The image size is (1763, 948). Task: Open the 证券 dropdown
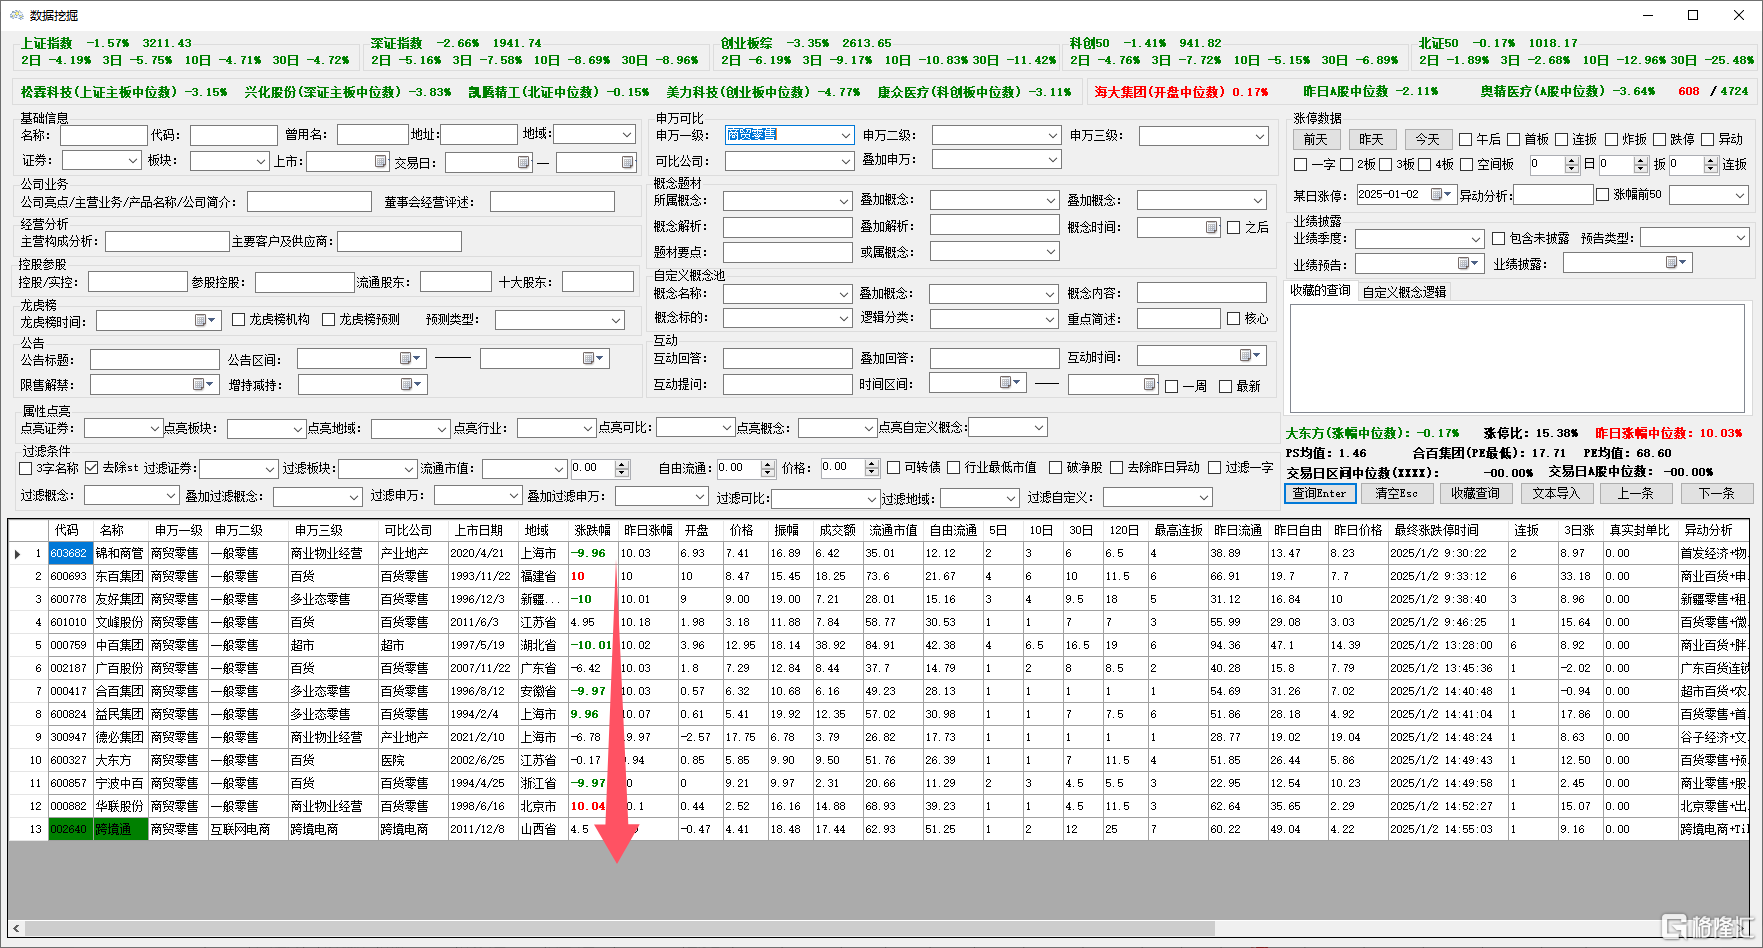pos(132,160)
